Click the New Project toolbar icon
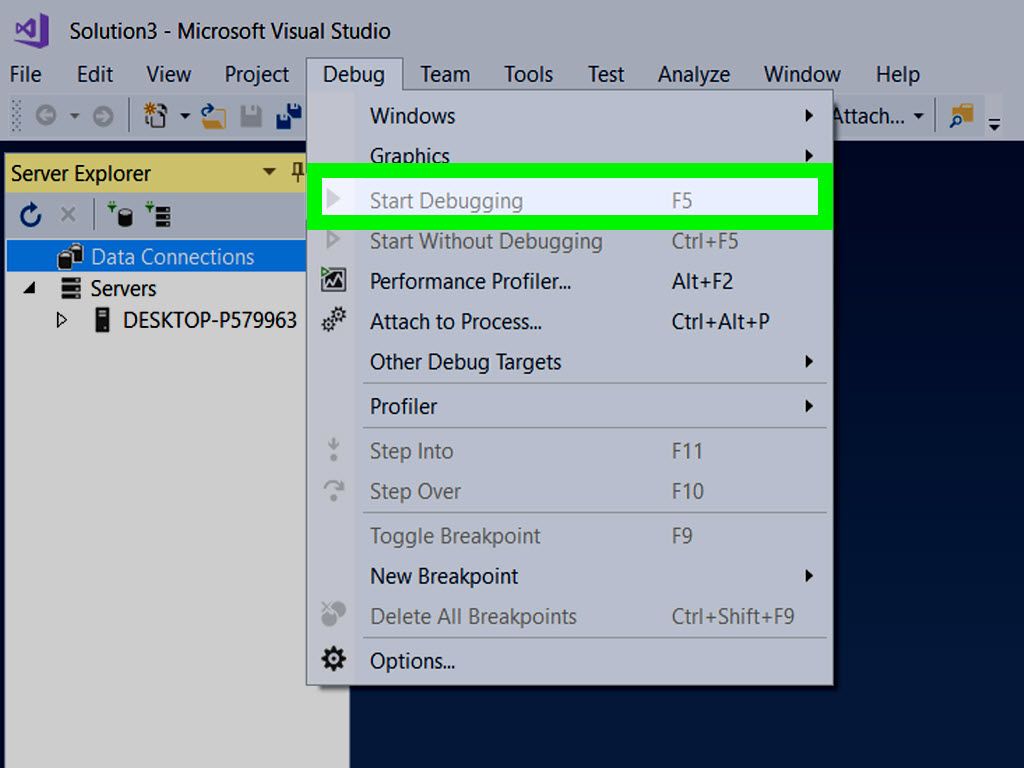1024x768 pixels. pyautogui.click(x=155, y=116)
